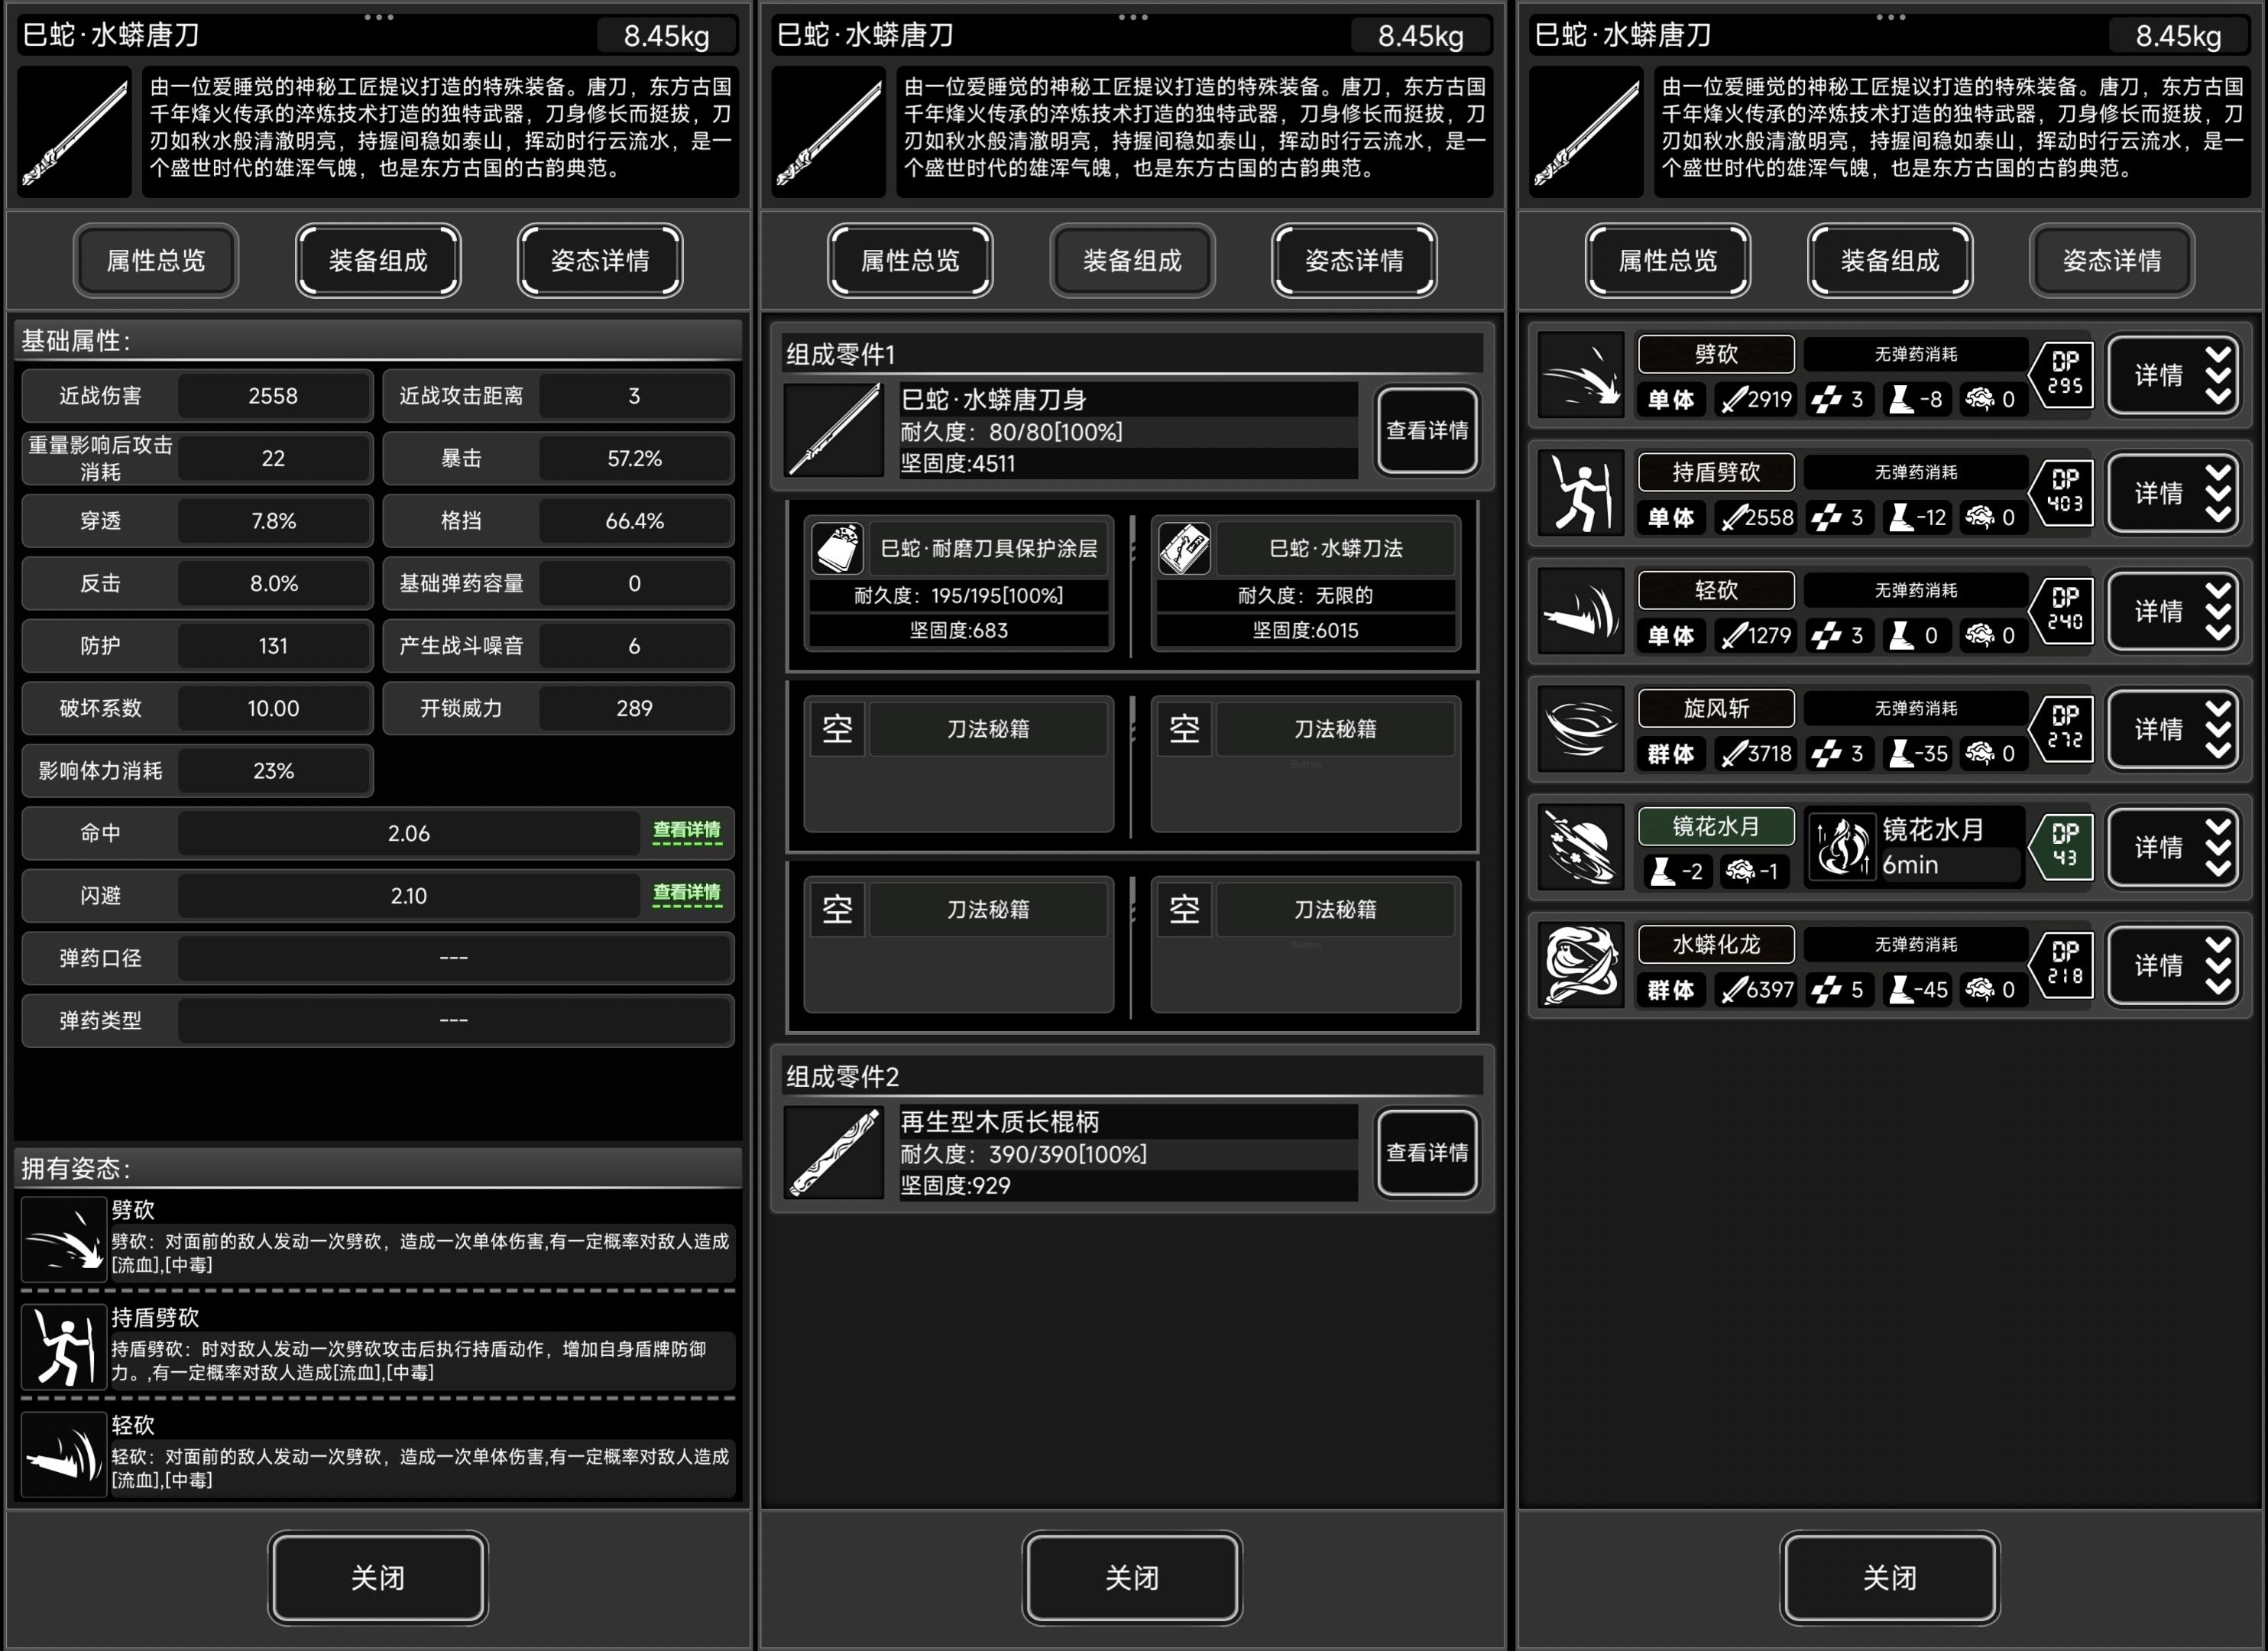This screenshot has height=1651, width=2268.
Task: Open 姿态详情 tab in the middle panel
Action: pos(1354,261)
